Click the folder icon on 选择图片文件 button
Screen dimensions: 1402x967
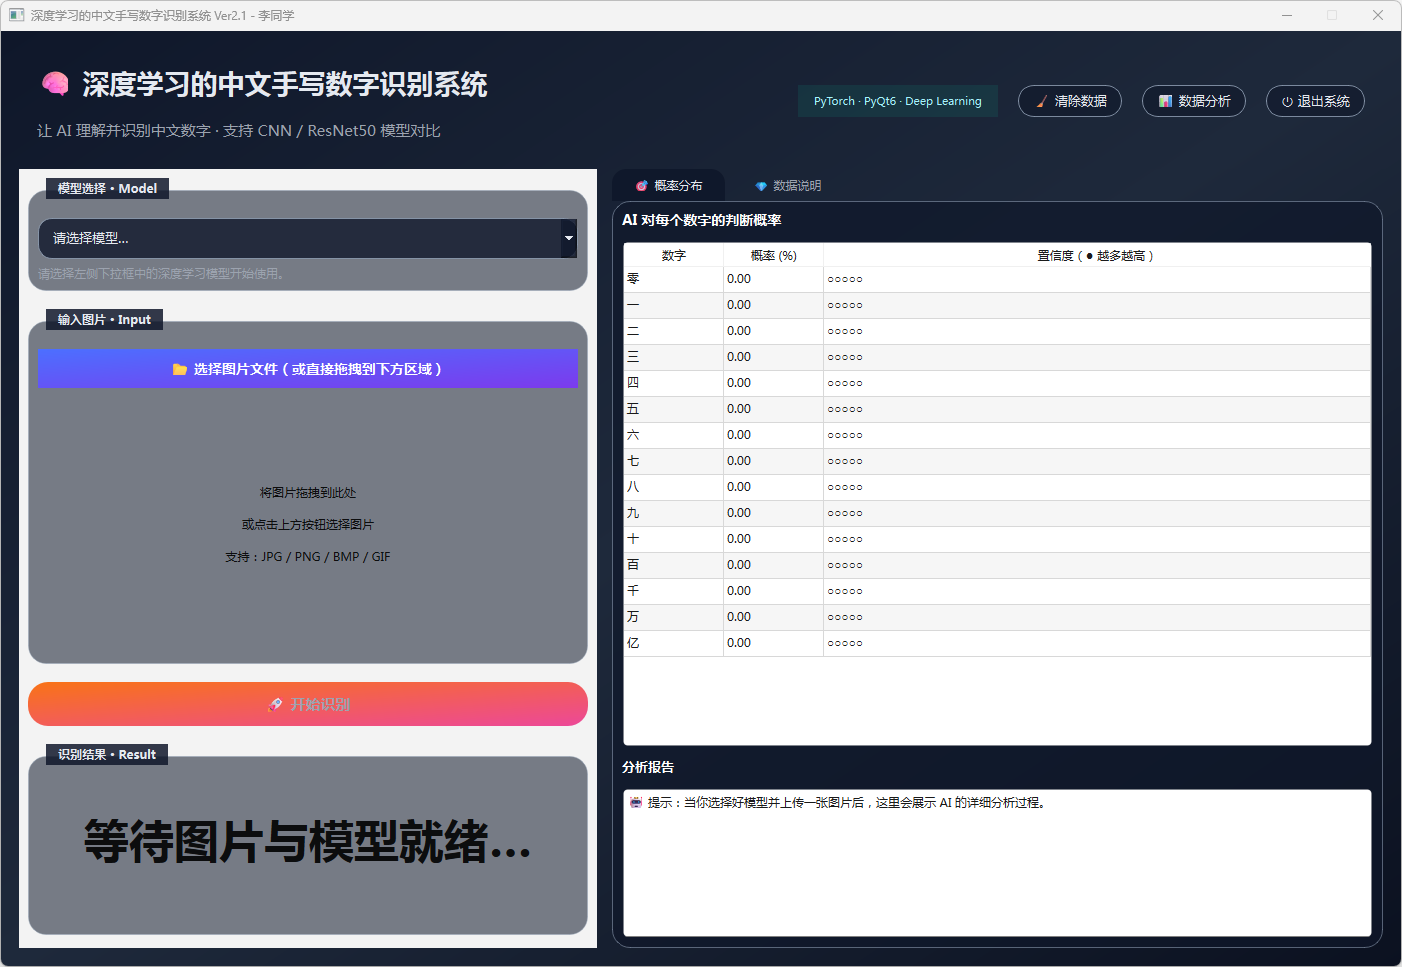(x=180, y=369)
